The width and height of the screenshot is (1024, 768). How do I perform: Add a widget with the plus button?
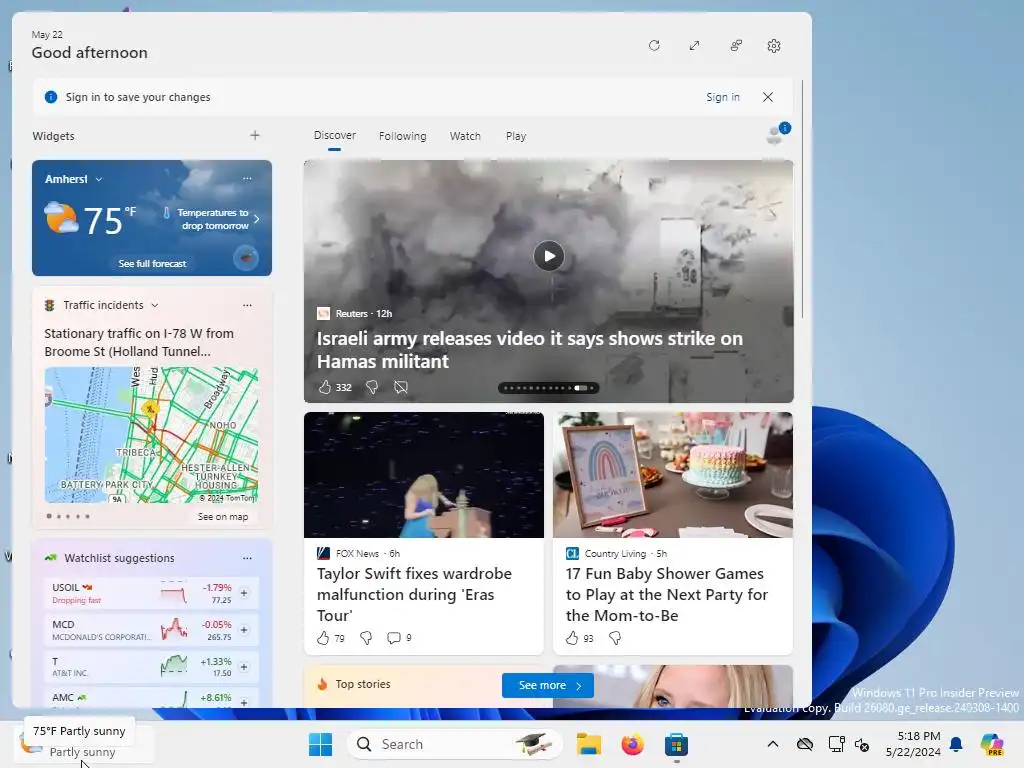pyautogui.click(x=255, y=135)
